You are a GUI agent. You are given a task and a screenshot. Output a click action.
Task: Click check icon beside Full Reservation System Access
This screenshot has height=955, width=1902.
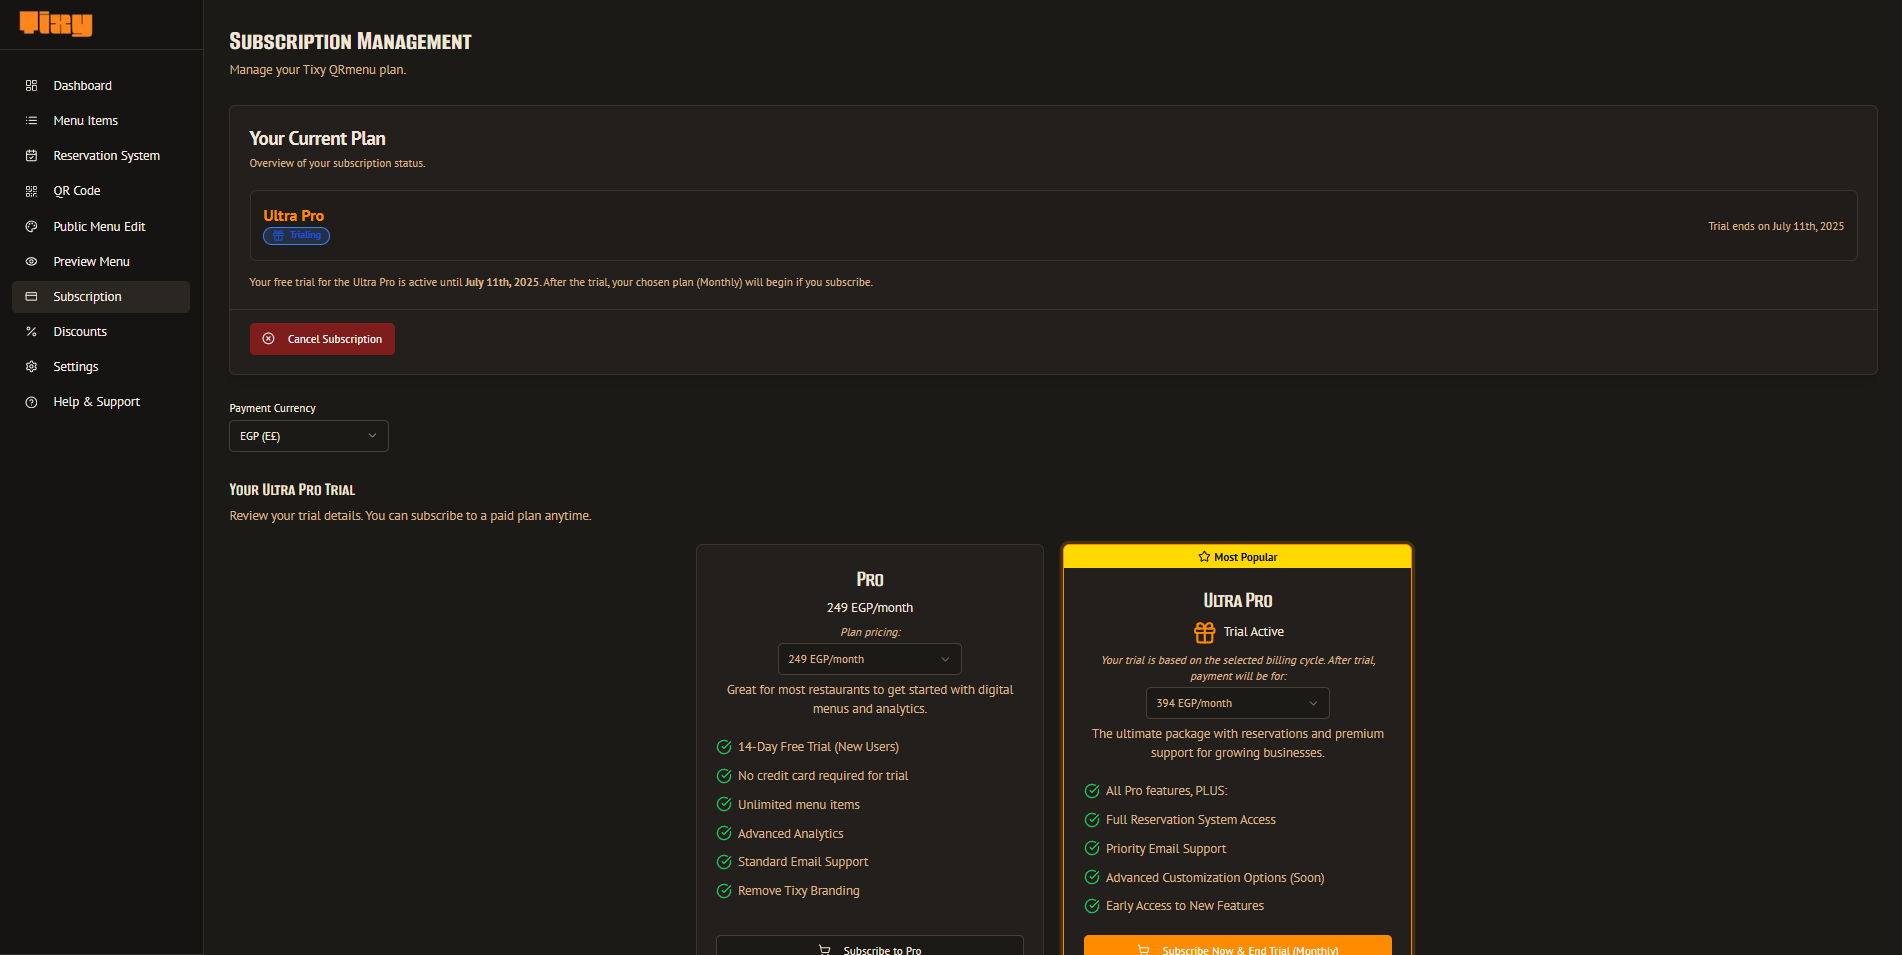click(x=1092, y=820)
